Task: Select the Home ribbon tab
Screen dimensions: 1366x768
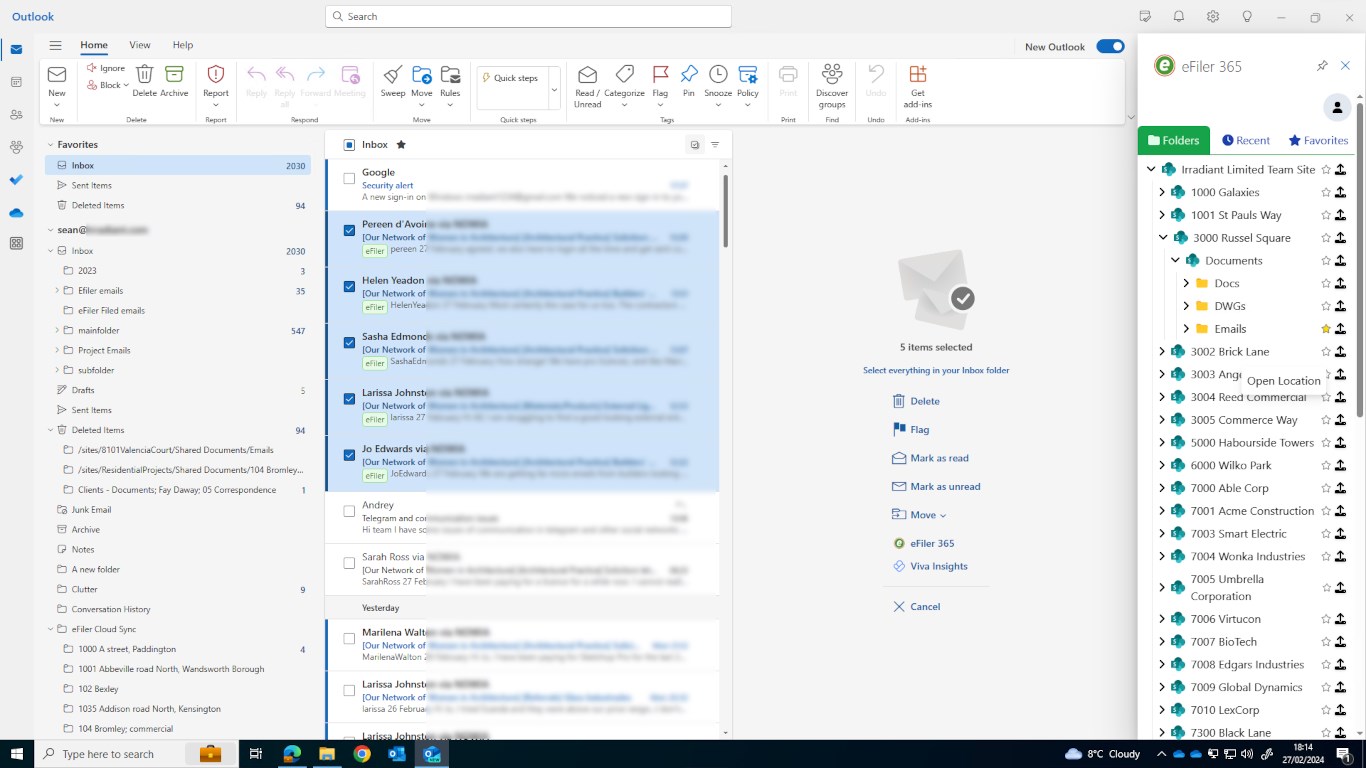Action: click(94, 45)
